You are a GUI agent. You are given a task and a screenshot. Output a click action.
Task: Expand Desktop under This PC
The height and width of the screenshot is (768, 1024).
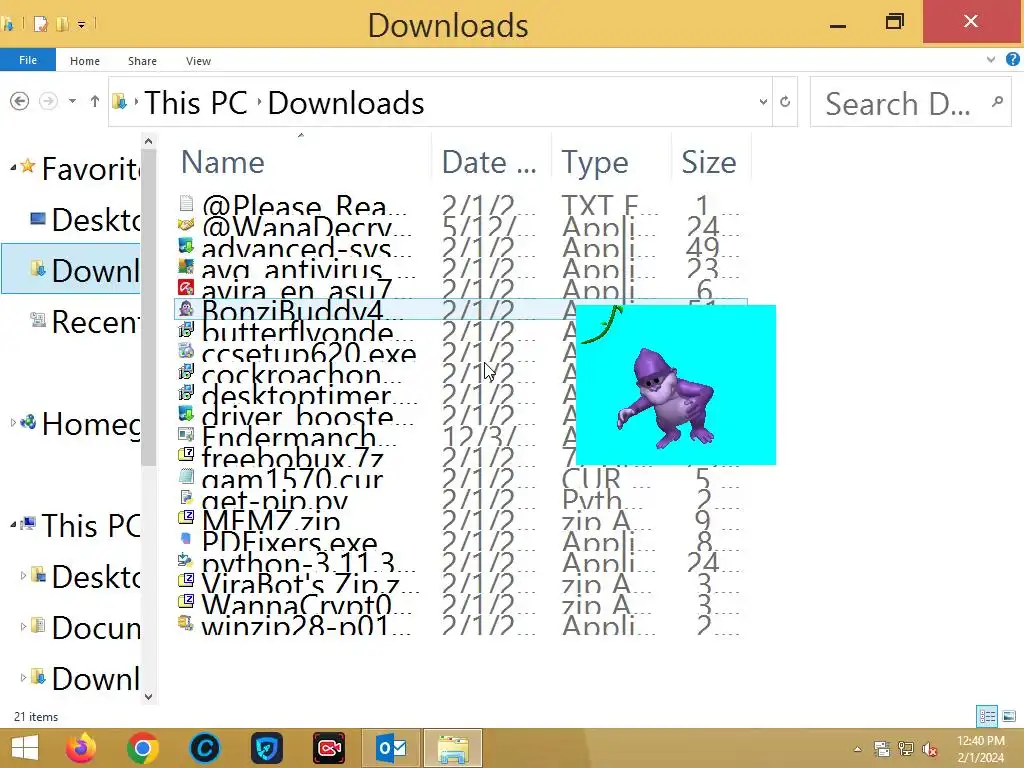24,576
